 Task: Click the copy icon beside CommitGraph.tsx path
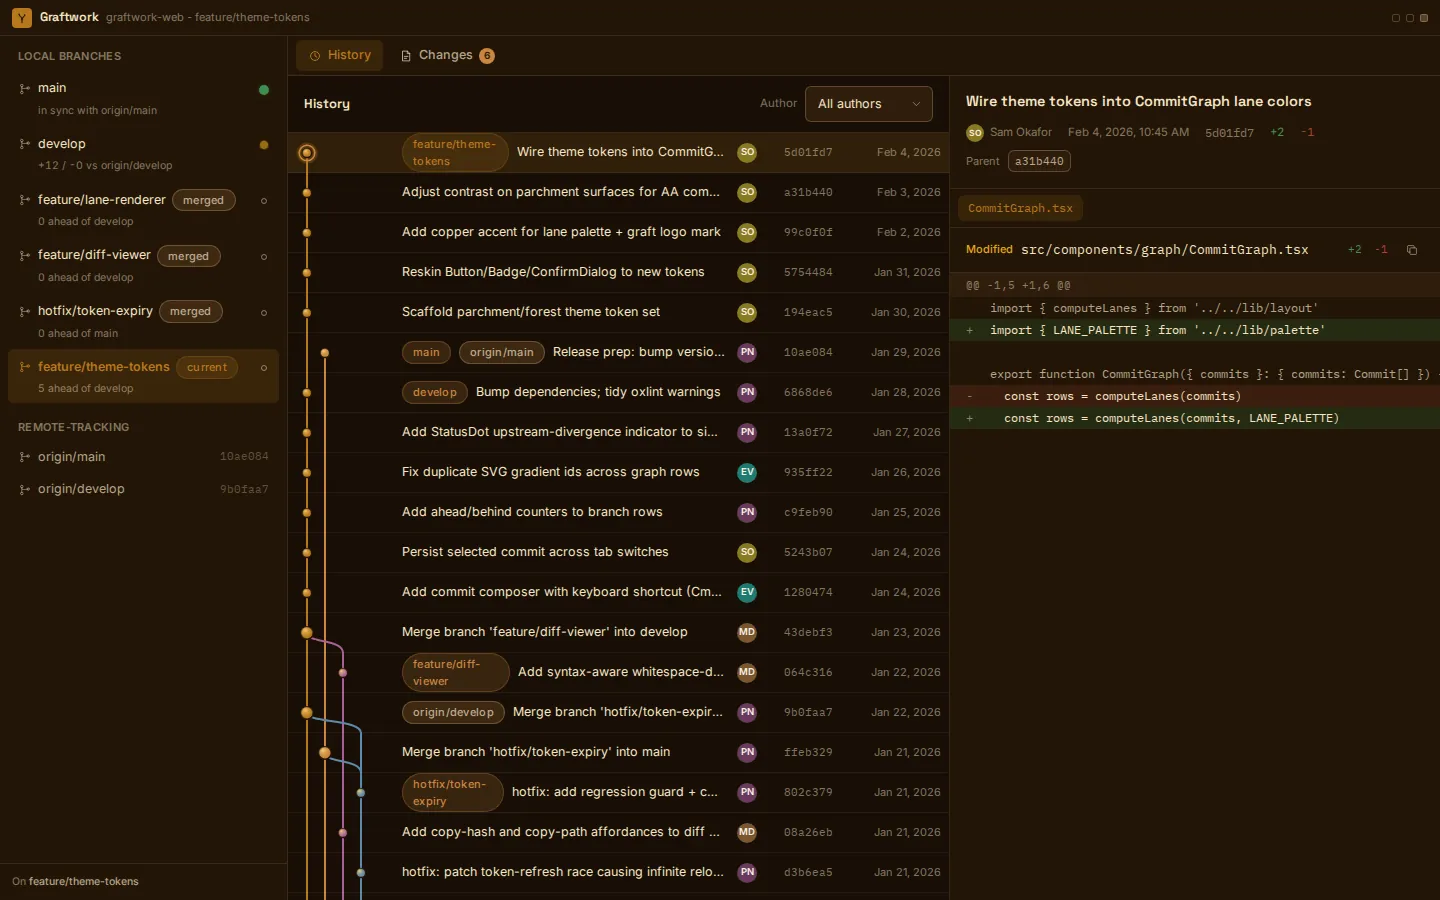1412,250
